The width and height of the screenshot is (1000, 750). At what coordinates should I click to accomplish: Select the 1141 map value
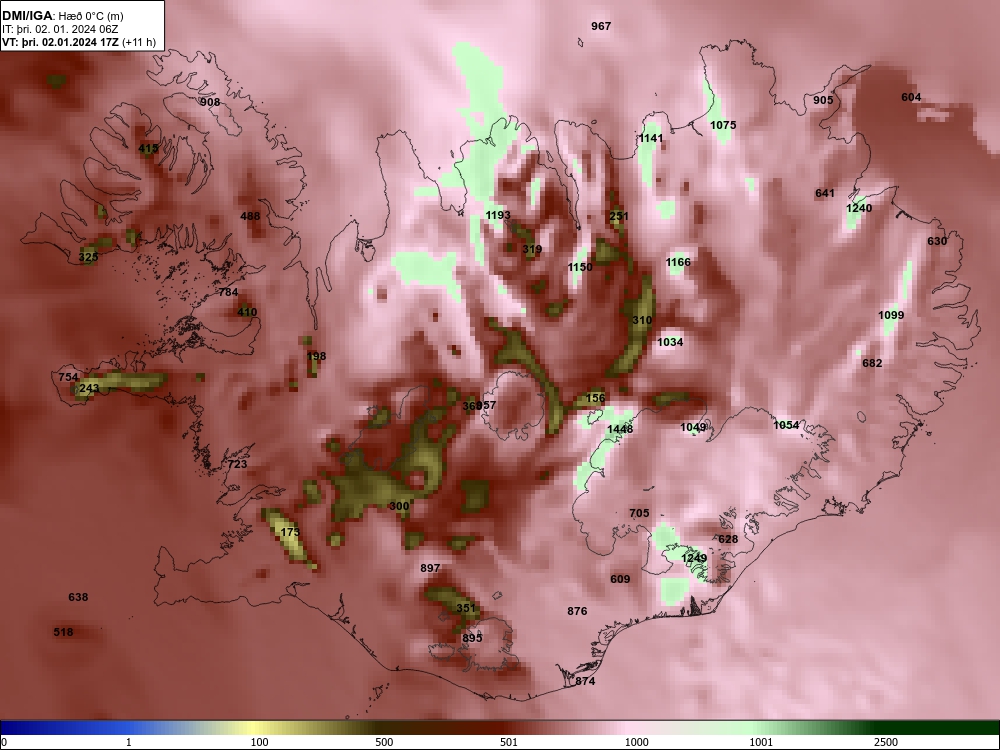click(651, 138)
